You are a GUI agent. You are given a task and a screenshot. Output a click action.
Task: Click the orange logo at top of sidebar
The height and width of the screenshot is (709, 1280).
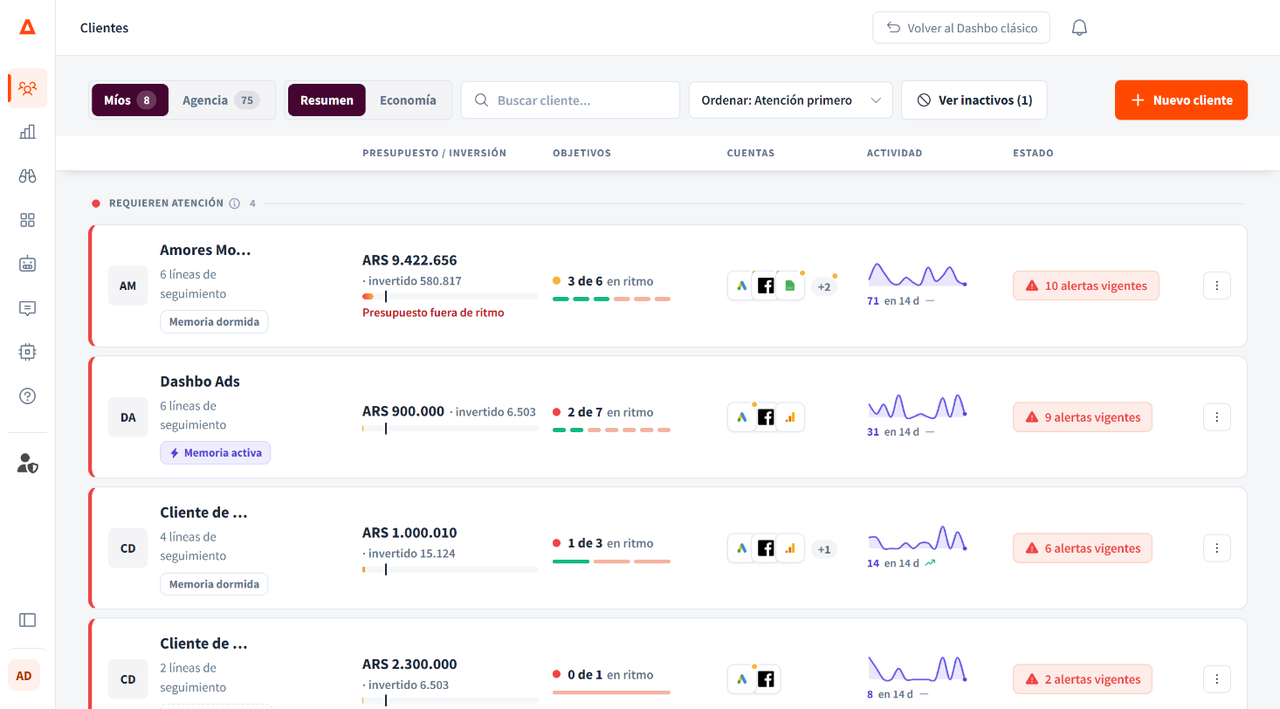[x=27, y=27]
